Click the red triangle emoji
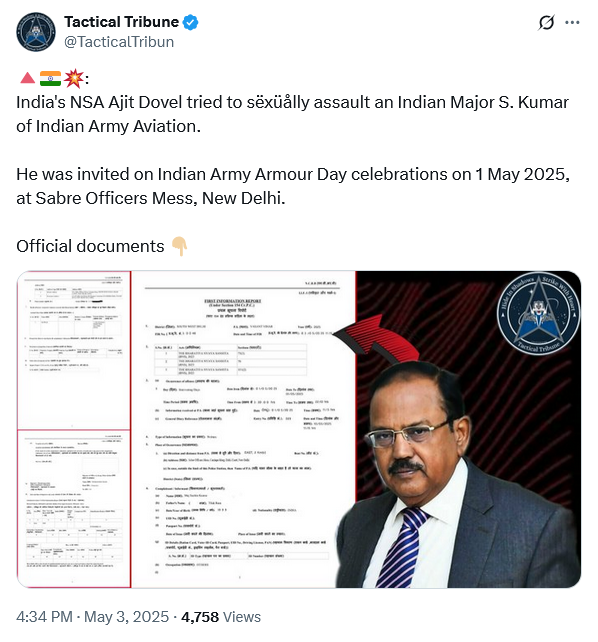The image size is (598, 642). tap(27, 78)
